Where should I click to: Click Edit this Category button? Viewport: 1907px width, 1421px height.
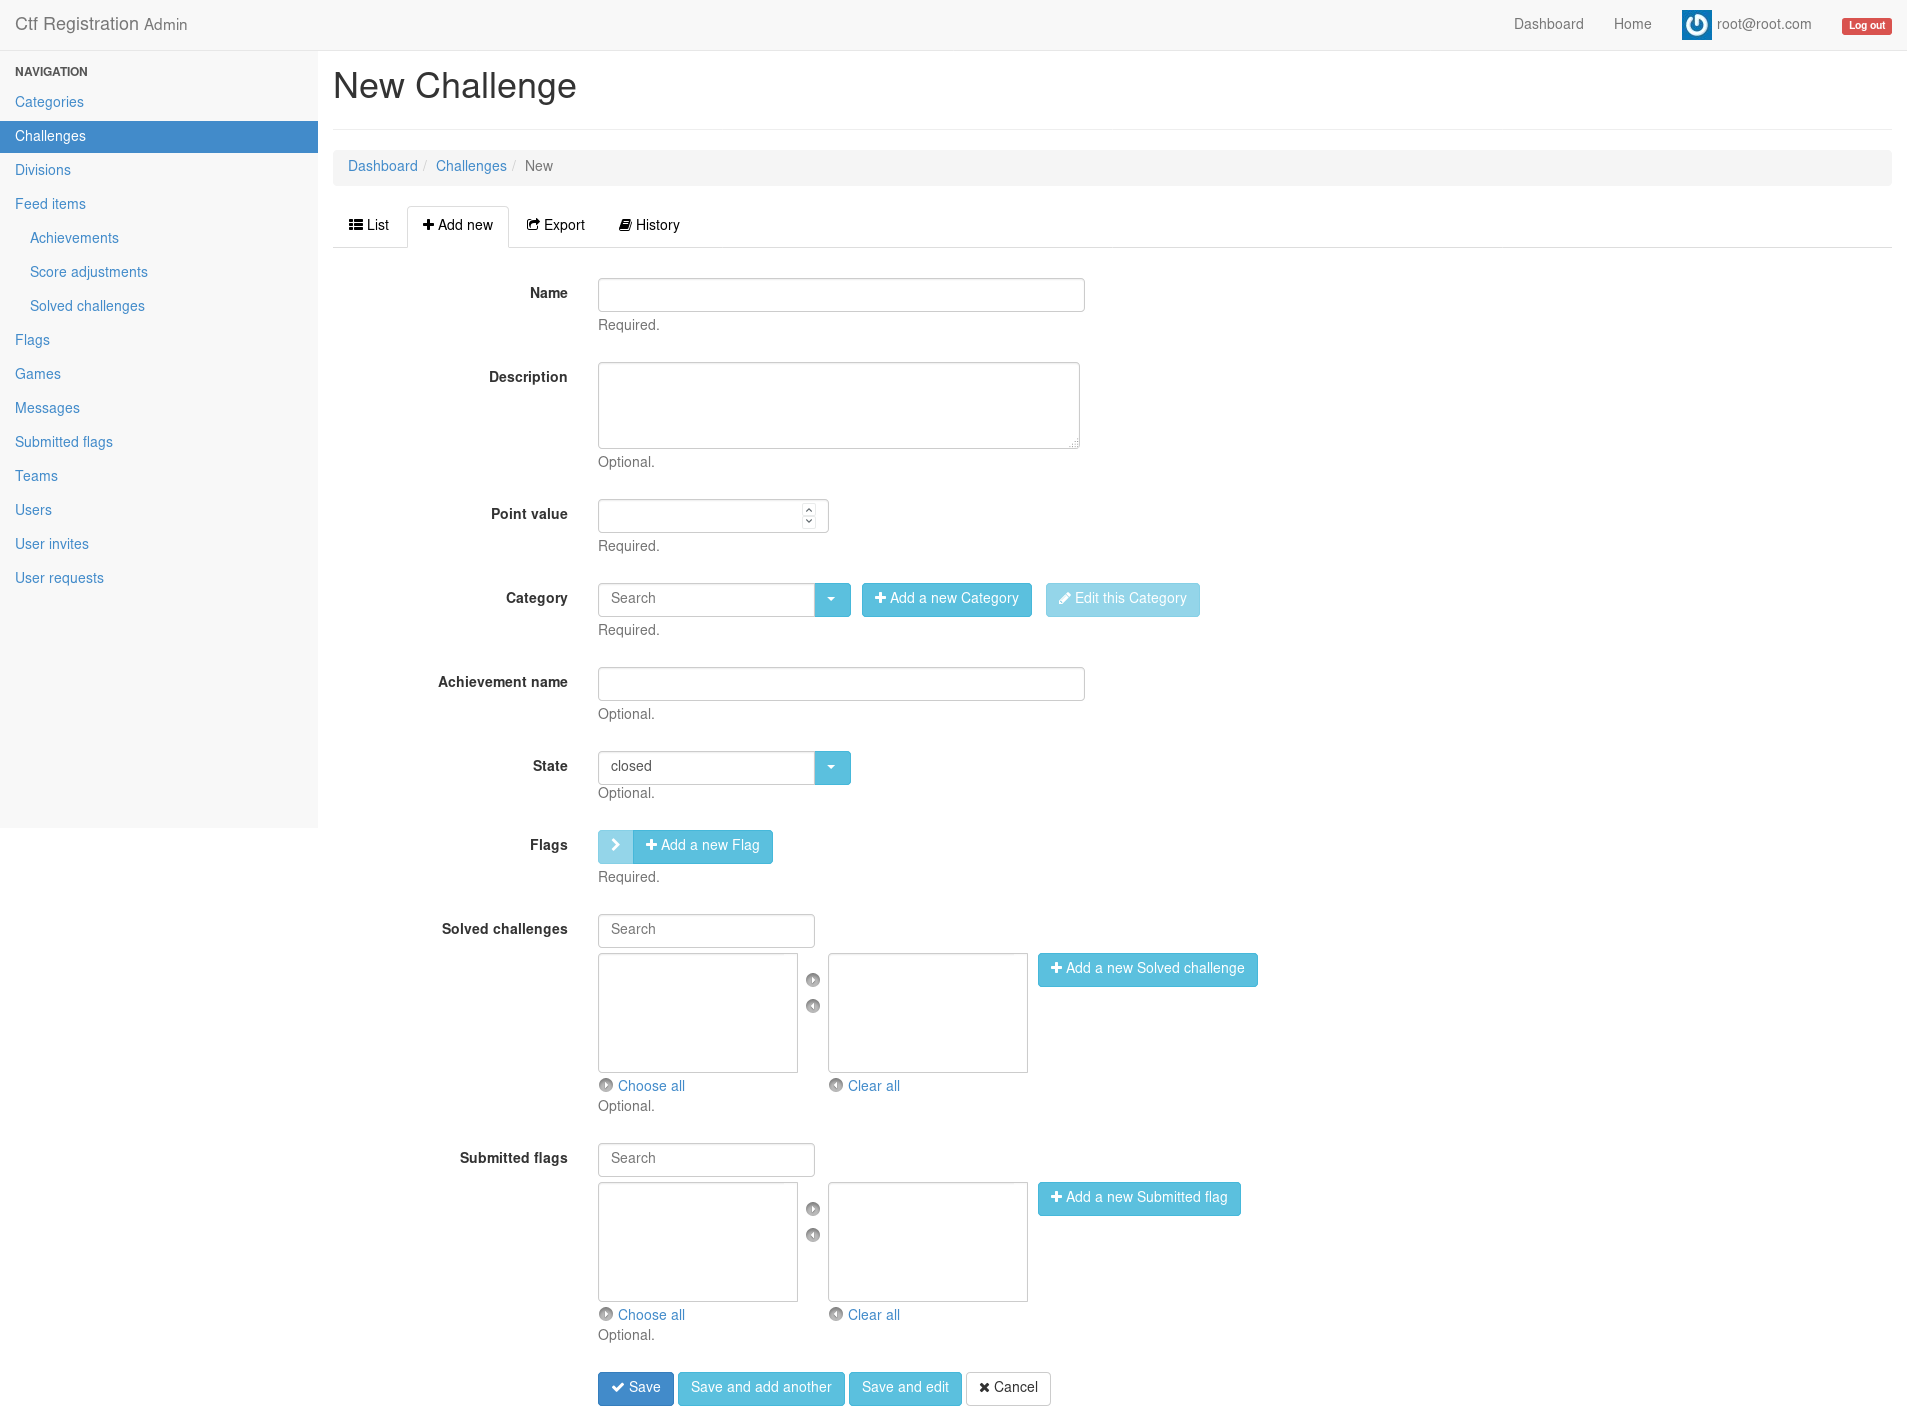pos(1122,599)
